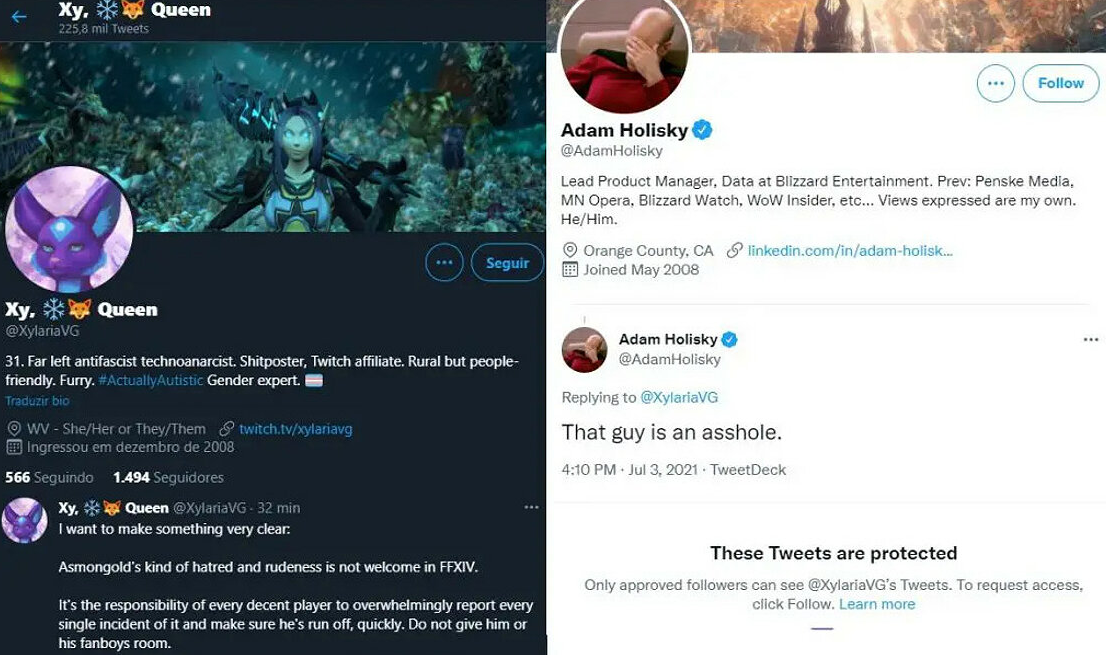Click the @XylariaVG mention in the reply
The height and width of the screenshot is (655, 1106).
coord(679,397)
